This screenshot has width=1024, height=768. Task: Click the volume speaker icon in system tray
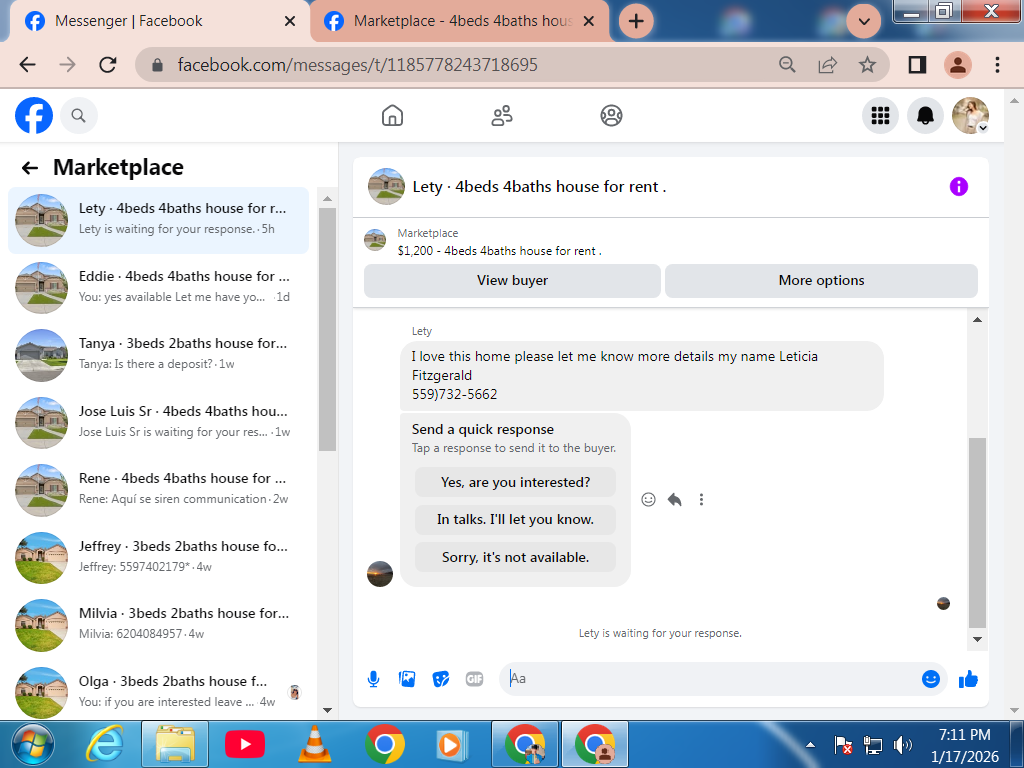[903, 744]
